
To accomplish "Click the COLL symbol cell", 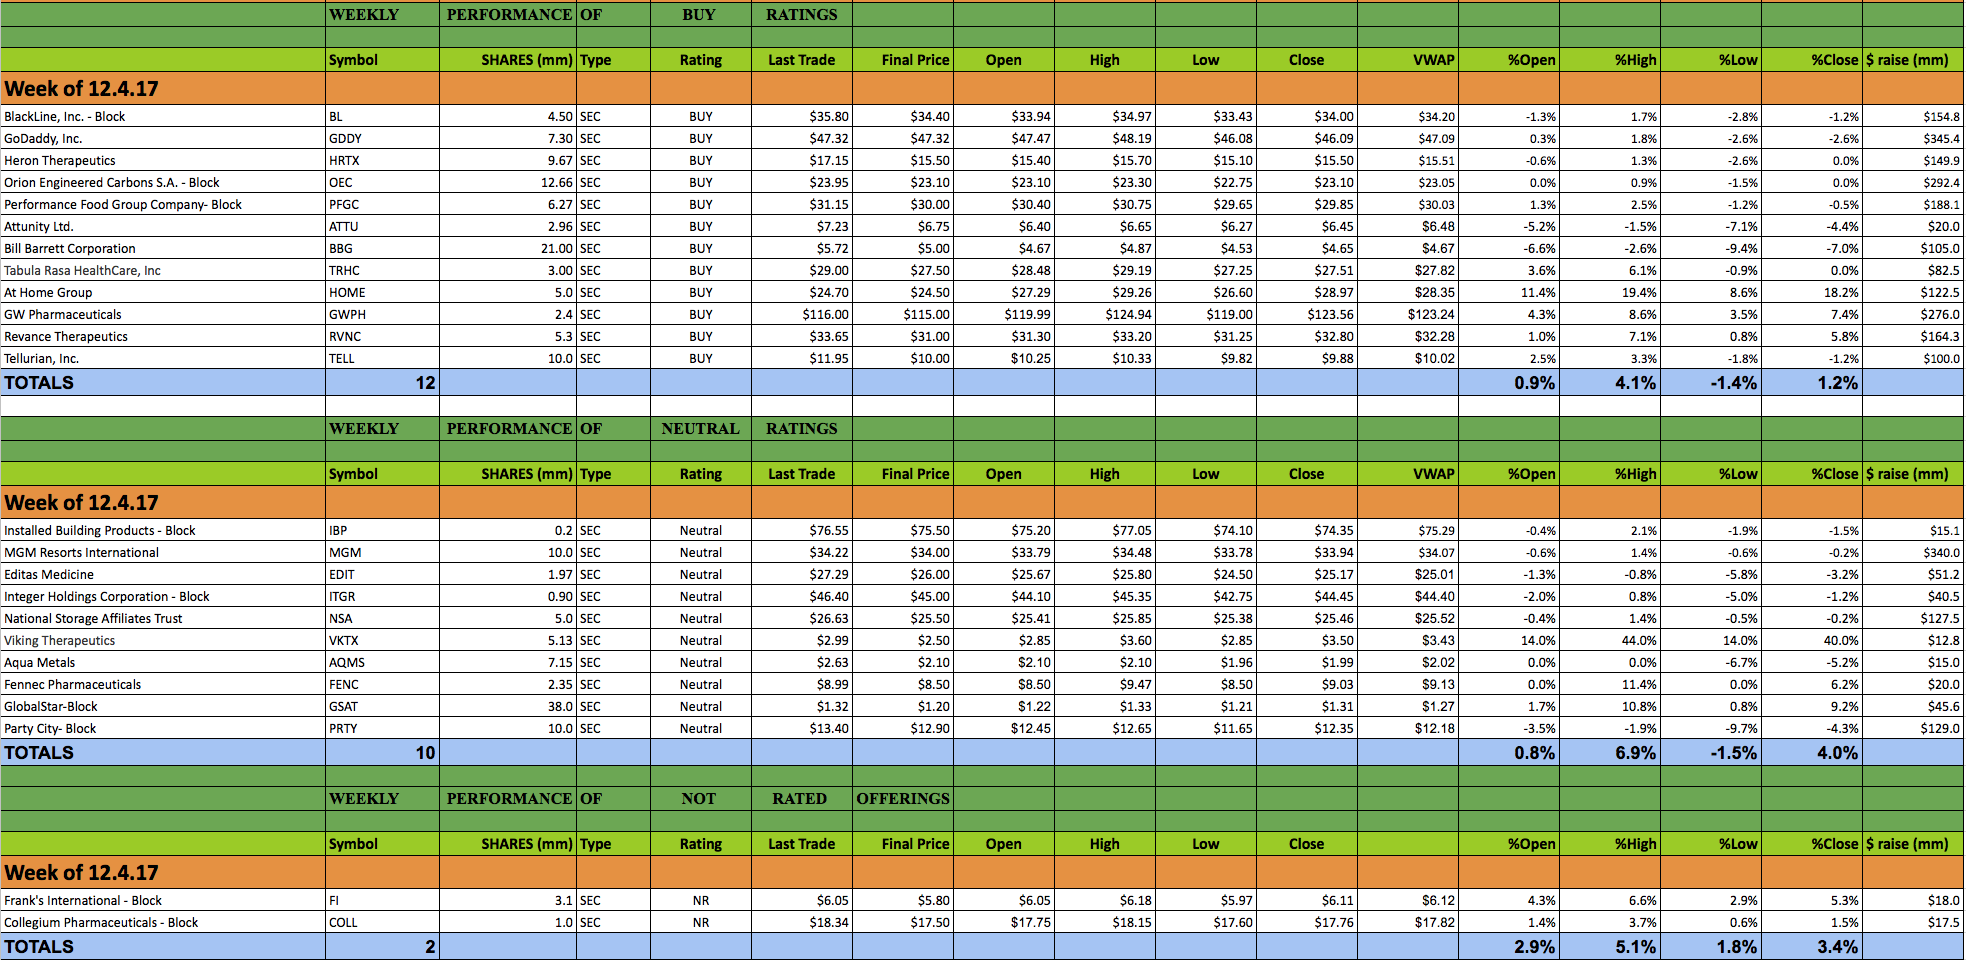I will pyautogui.click(x=382, y=922).
